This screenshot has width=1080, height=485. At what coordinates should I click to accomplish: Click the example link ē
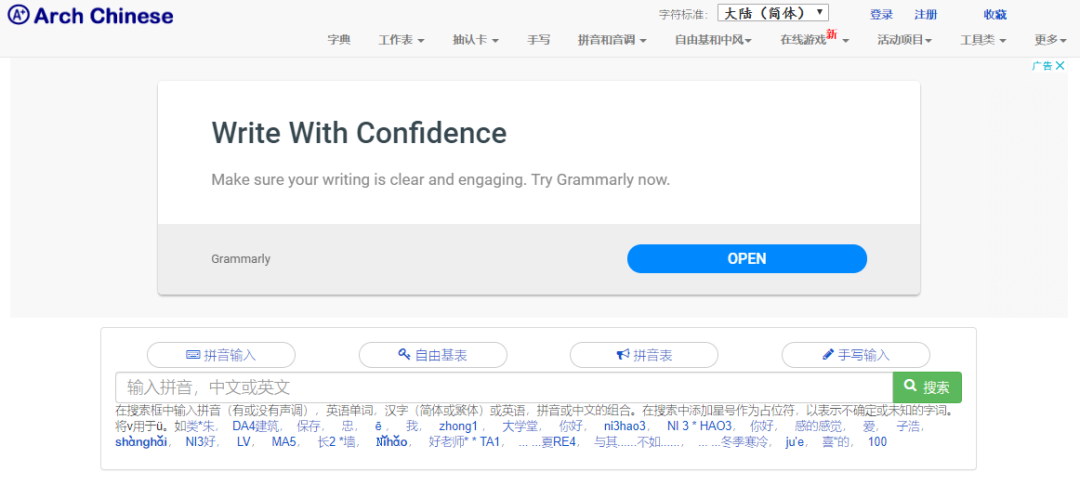click(x=378, y=426)
